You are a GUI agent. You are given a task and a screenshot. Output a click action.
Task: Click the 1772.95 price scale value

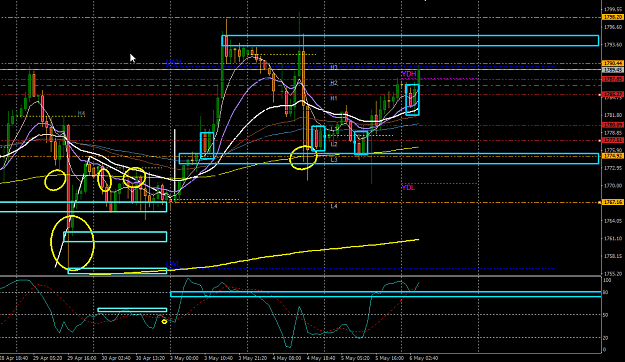pos(613,168)
